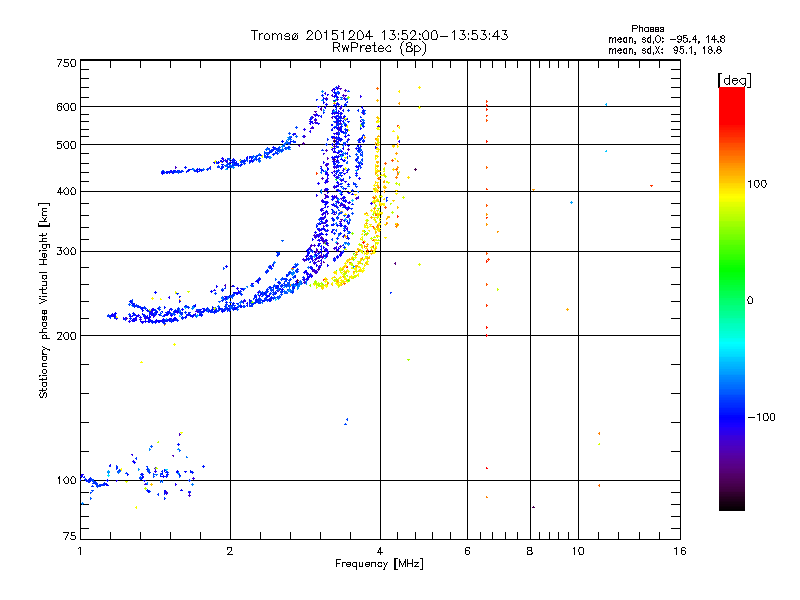The height and width of the screenshot is (600, 800).
Task: Click the "Frequency [MHz]" axis title
Action: coord(379,564)
